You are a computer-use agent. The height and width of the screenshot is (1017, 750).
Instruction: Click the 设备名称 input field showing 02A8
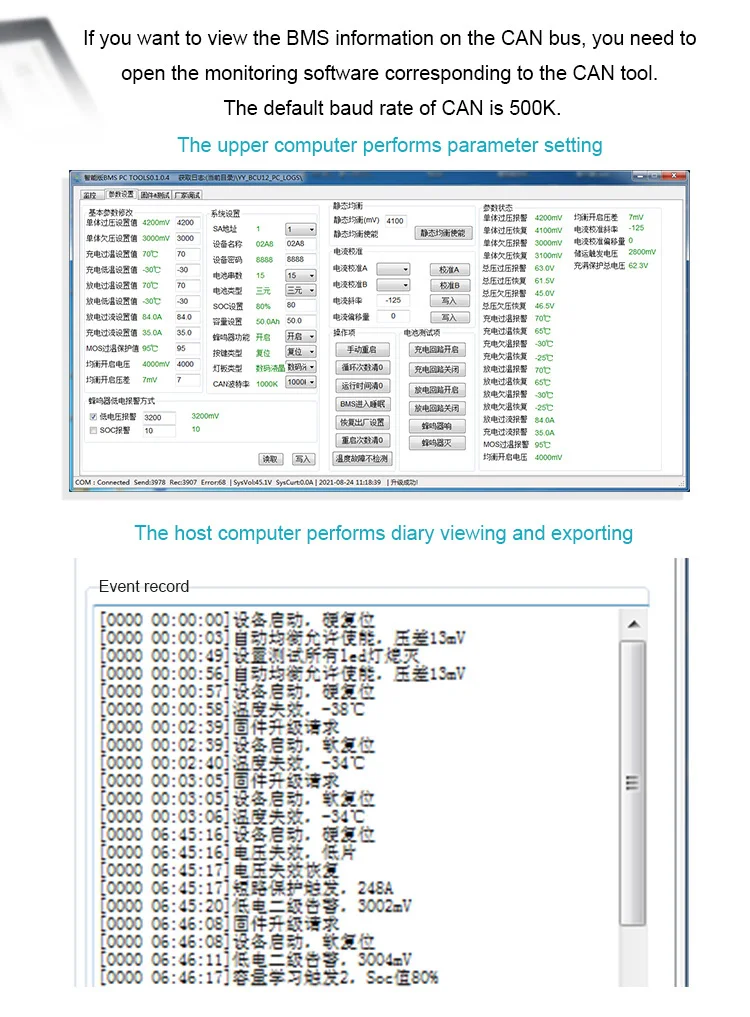300,244
